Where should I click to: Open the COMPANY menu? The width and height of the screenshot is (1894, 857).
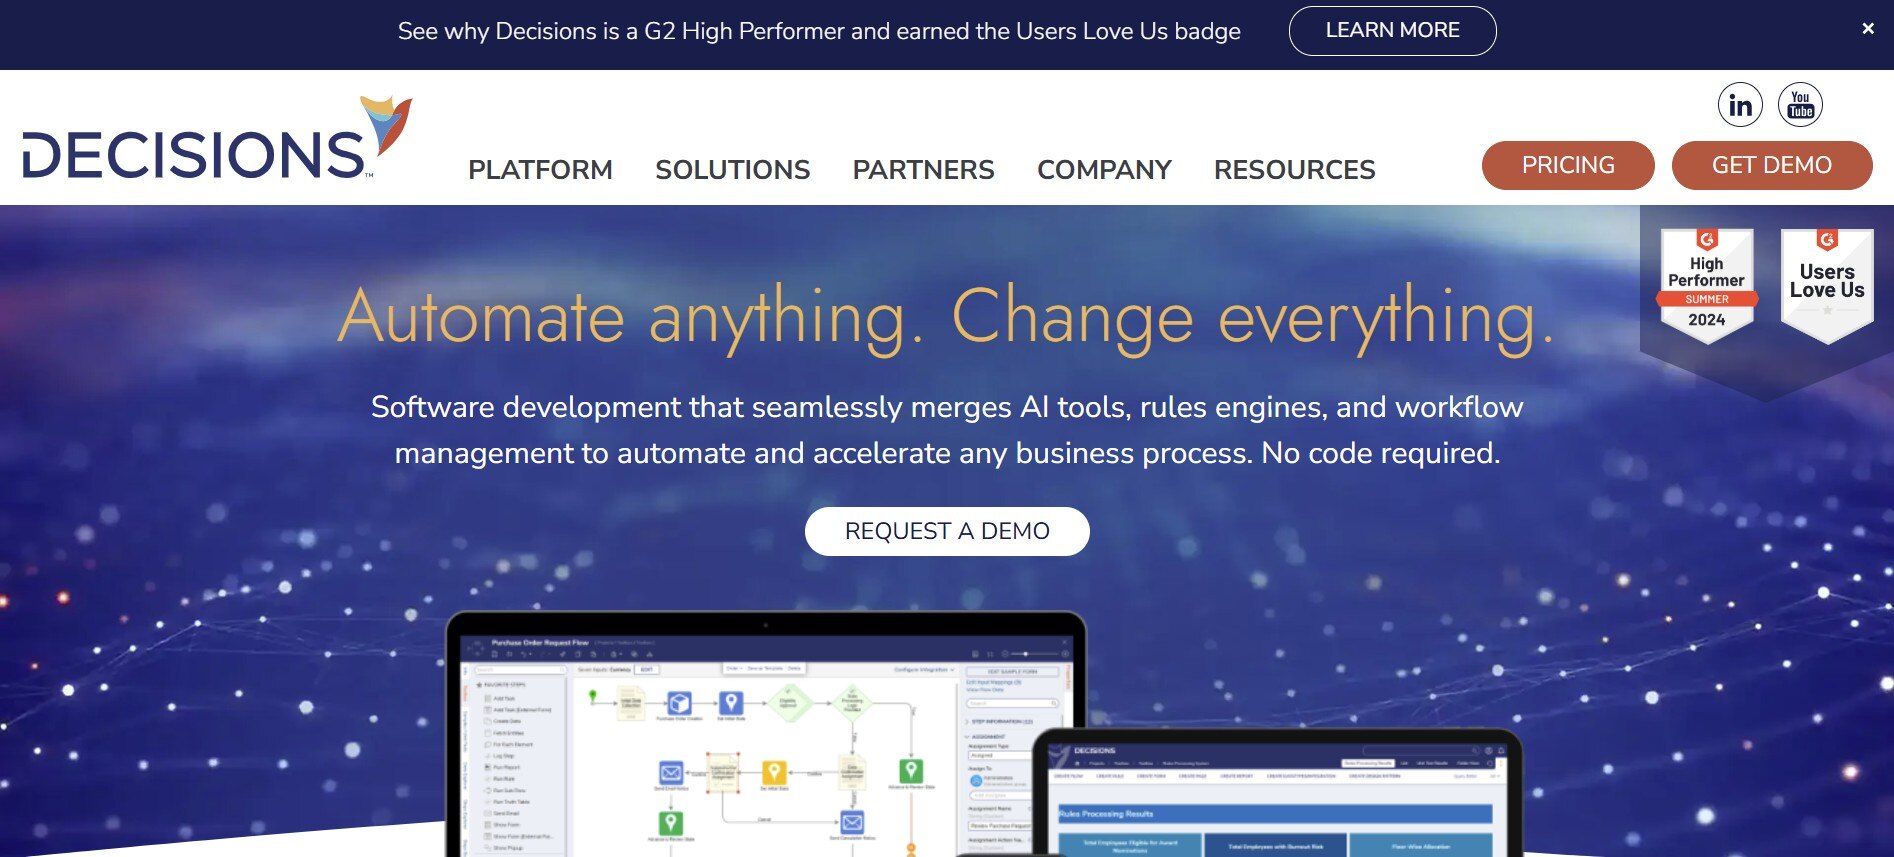pyautogui.click(x=1104, y=170)
